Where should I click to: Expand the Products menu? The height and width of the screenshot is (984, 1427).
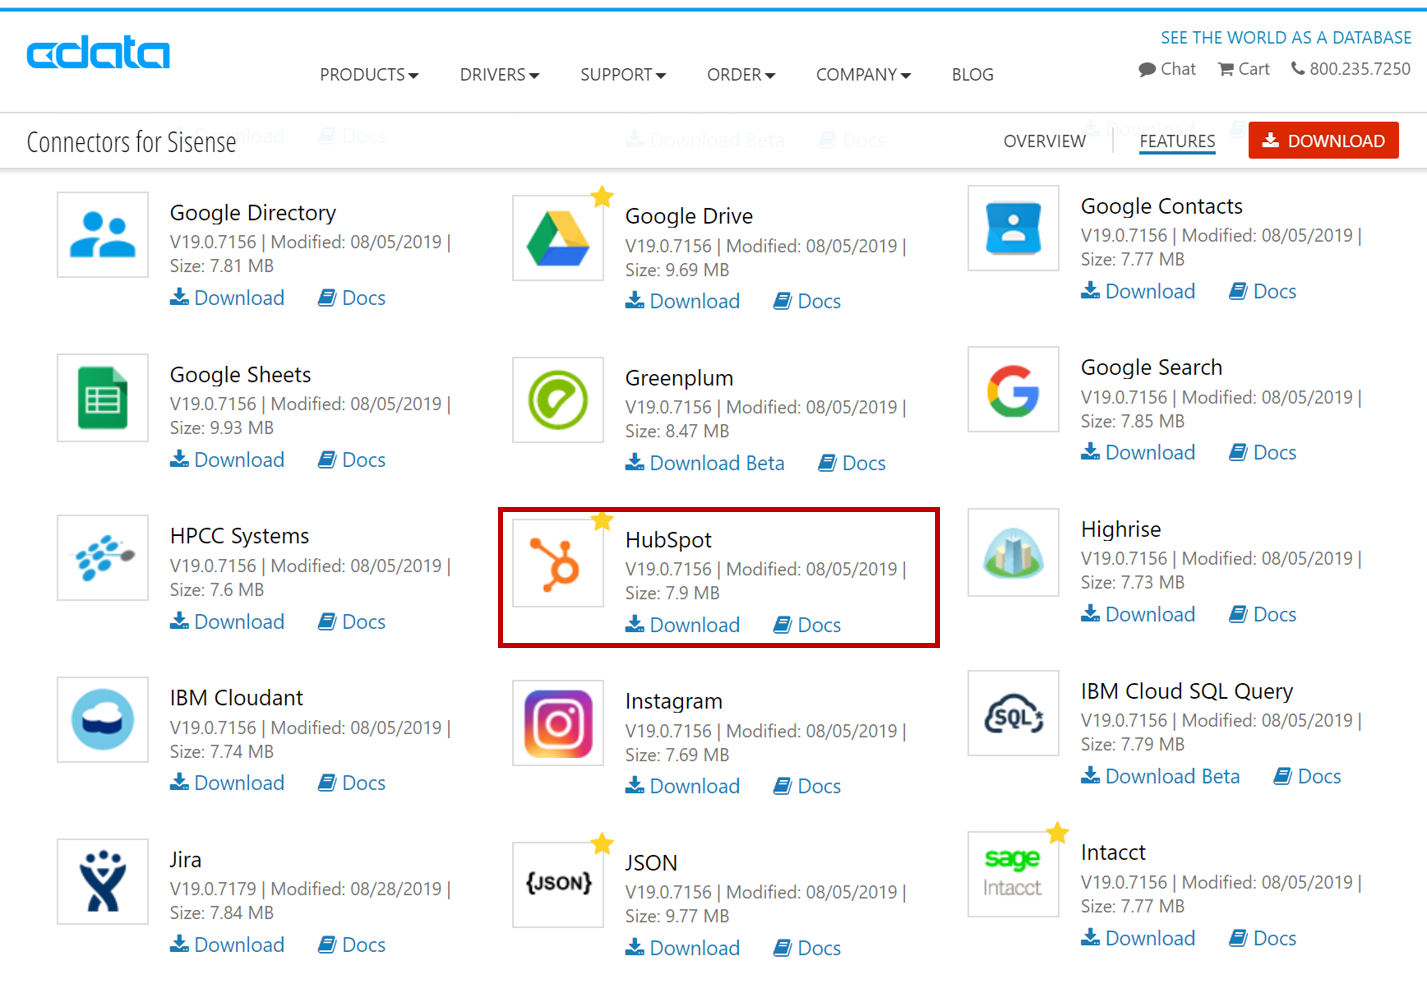point(369,75)
